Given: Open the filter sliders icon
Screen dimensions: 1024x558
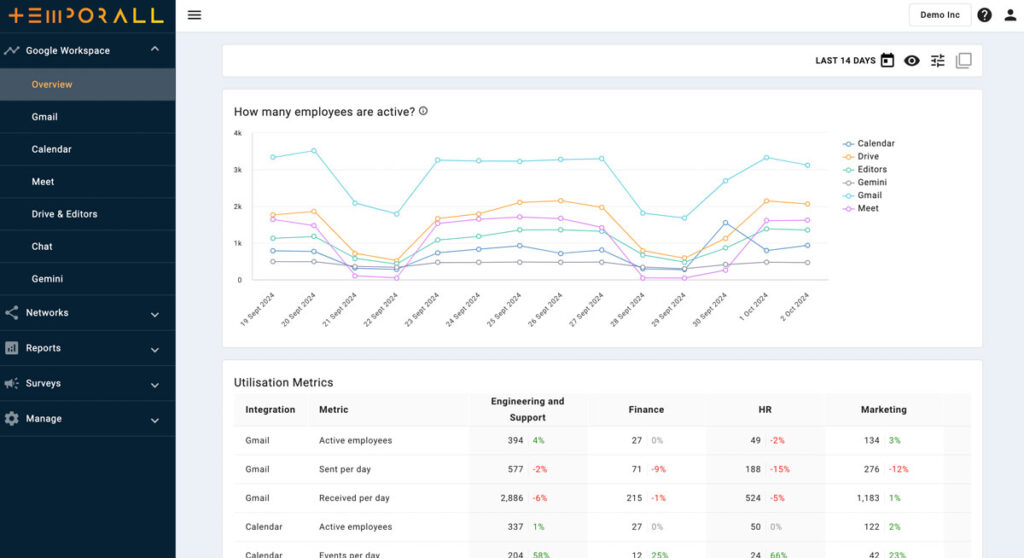Looking at the screenshot, I should click(x=938, y=61).
